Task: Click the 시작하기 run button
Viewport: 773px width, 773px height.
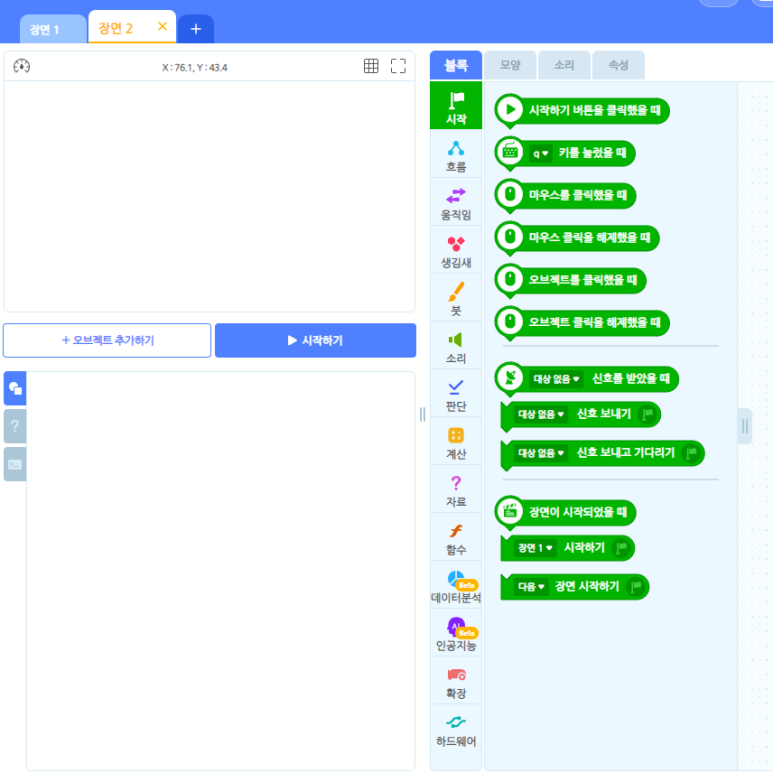Action: tap(316, 340)
